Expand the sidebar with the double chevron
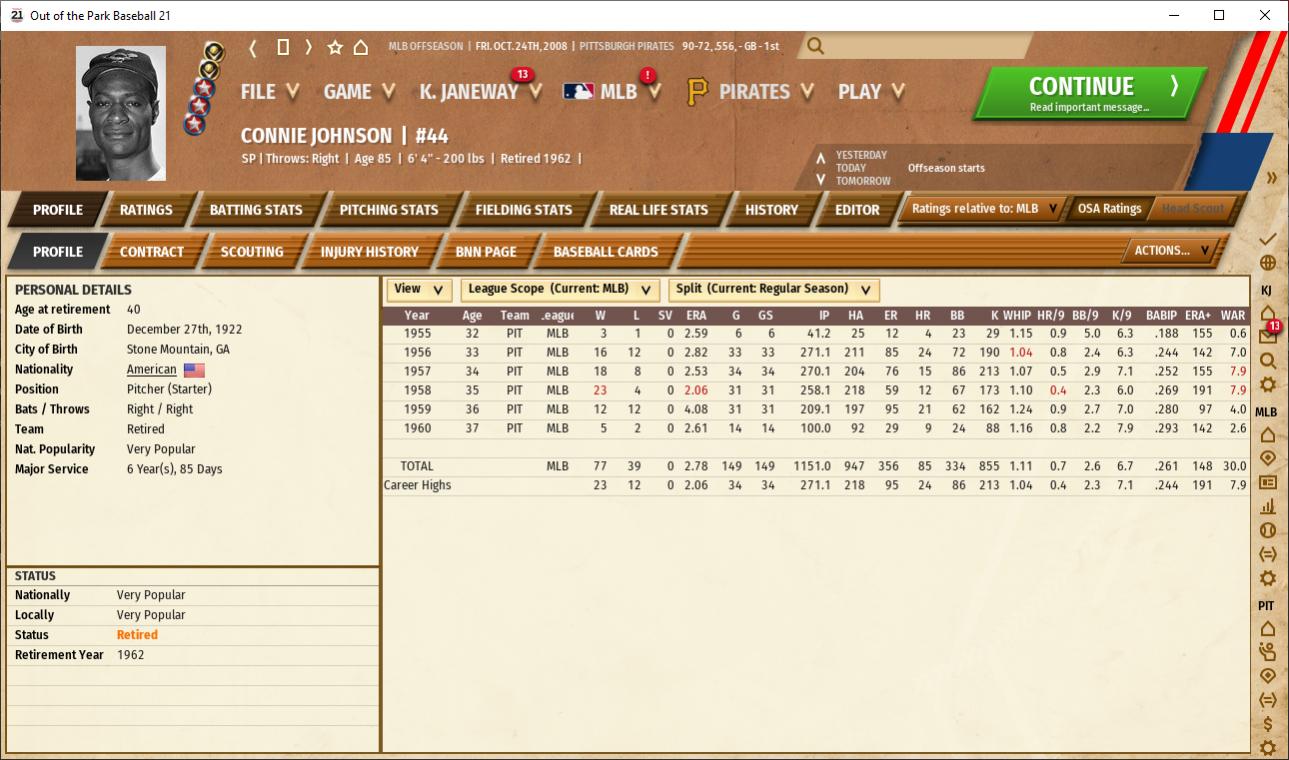 pos(1271,178)
